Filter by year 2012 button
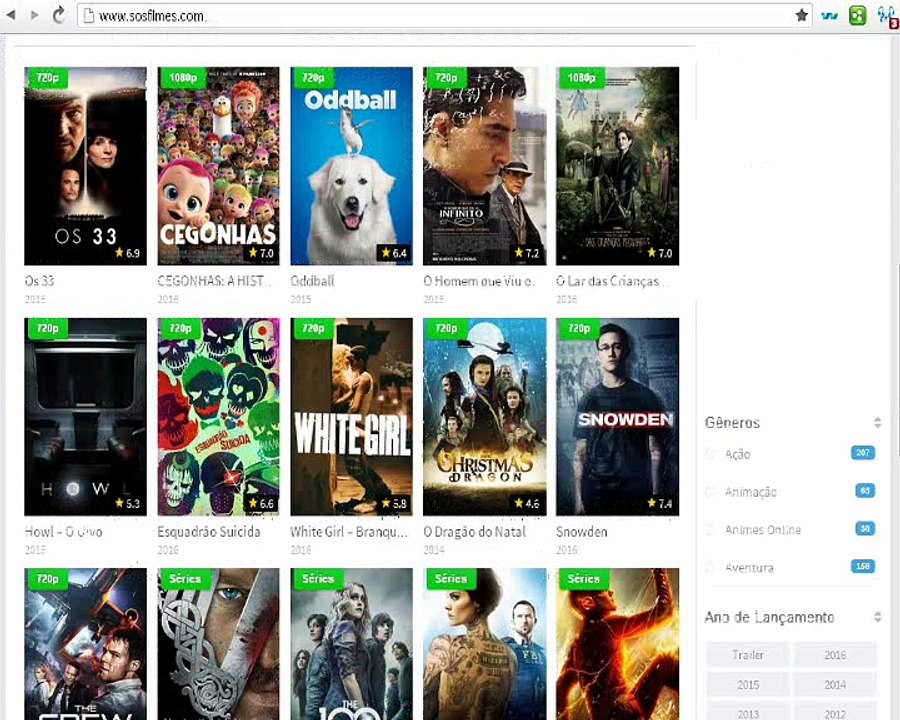 [835, 713]
